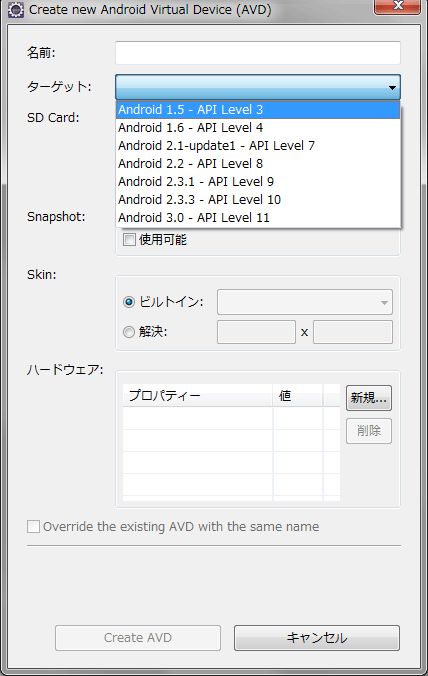This screenshot has height=676, width=428.
Task: Select Android 1.6 - API Level 4
Action: 258,128
